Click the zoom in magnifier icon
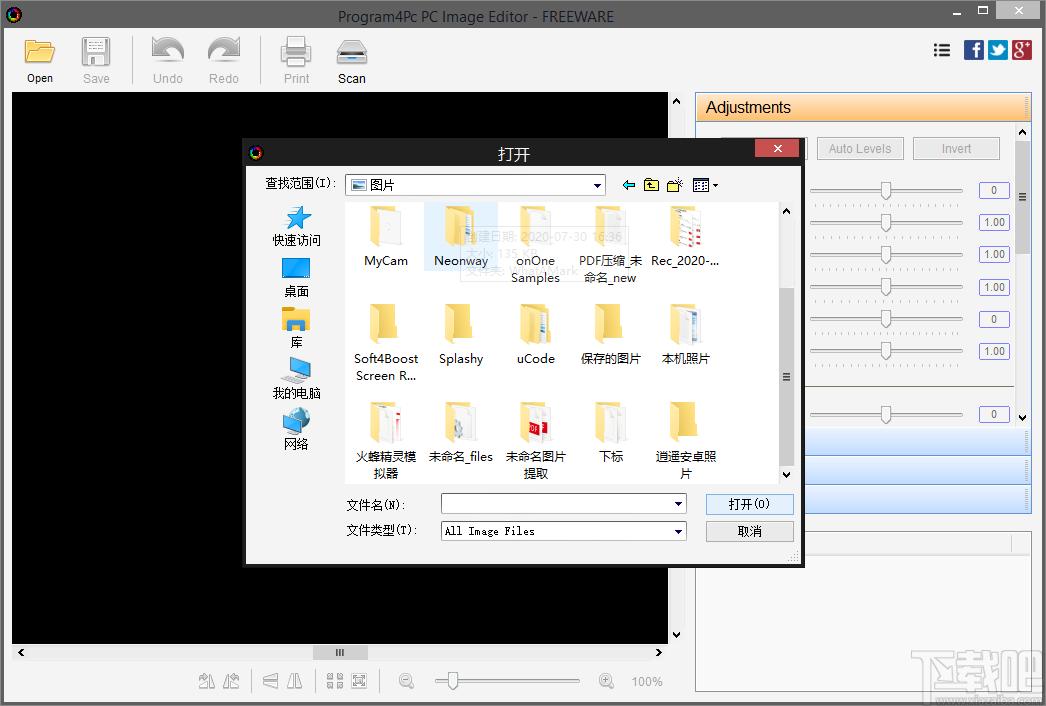This screenshot has height=706, width=1046. 606,681
